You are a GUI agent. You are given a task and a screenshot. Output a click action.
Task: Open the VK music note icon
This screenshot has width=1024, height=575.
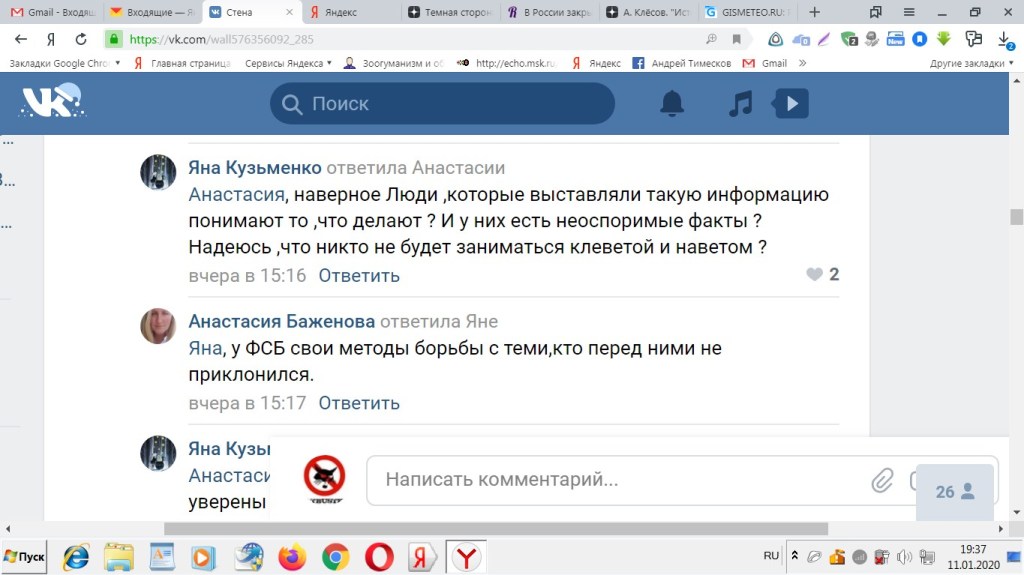point(740,104)
